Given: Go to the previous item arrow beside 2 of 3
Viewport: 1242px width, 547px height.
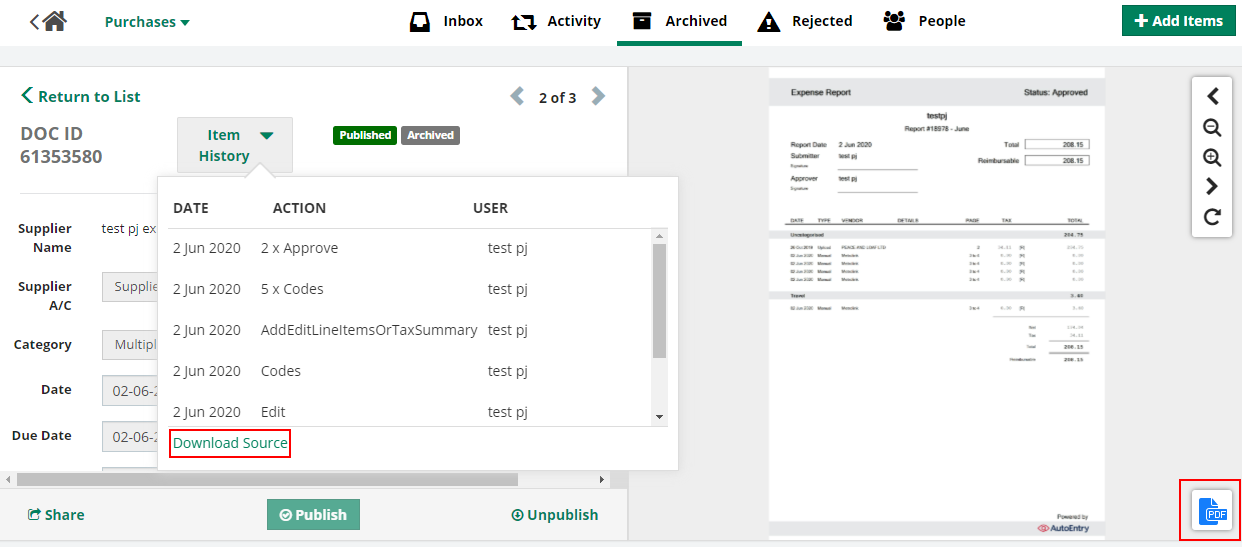Looking at the screenshot, I should pyautogui.click(x=517, y=96).
